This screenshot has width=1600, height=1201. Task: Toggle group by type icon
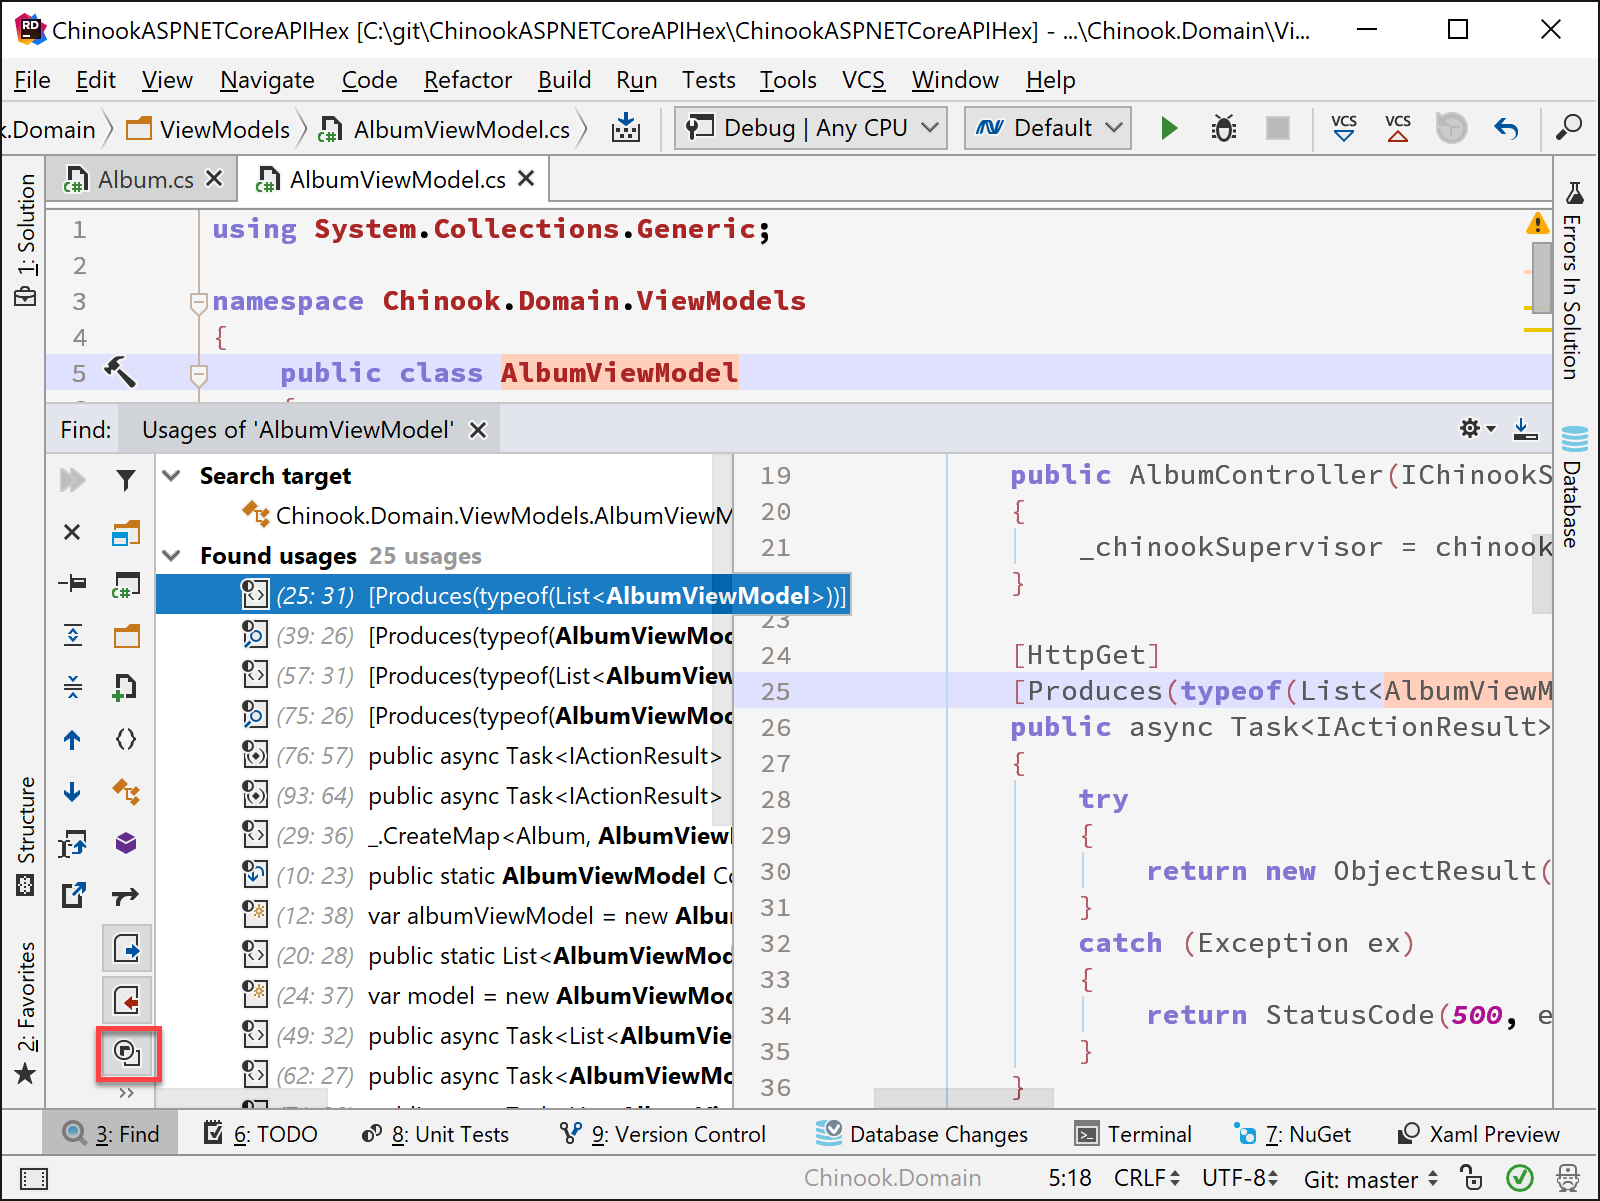pos(126,791)
